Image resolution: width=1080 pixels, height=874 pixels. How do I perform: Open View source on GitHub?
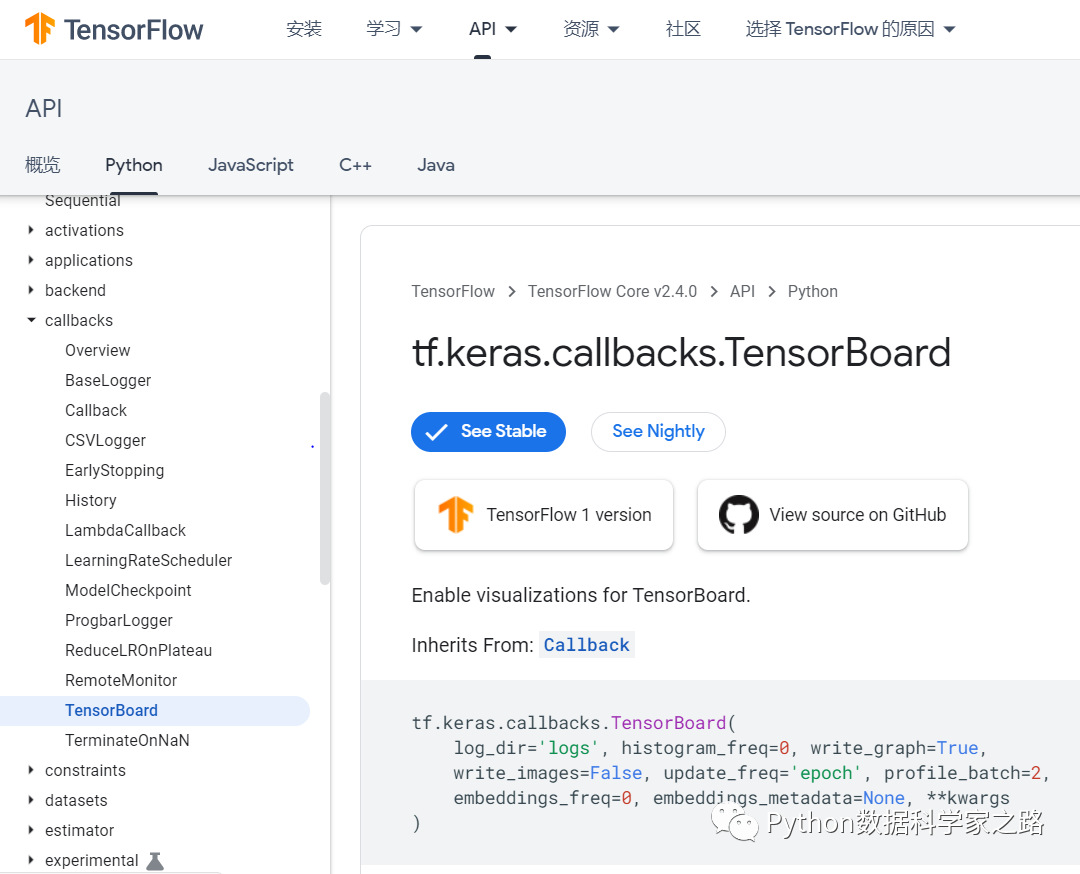click(x=833, y=514)
